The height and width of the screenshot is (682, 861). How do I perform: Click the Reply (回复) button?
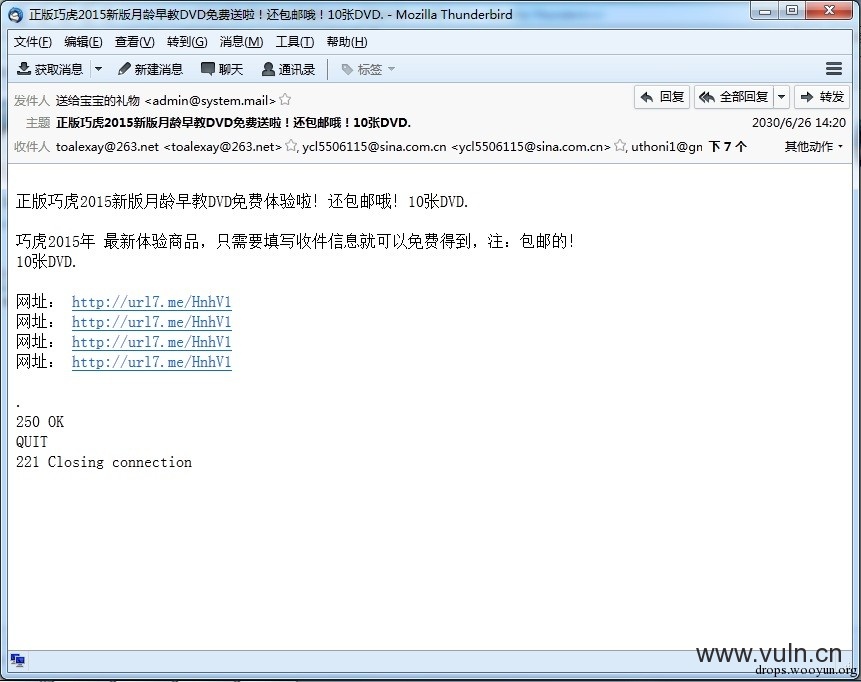[x=662, y=97]
